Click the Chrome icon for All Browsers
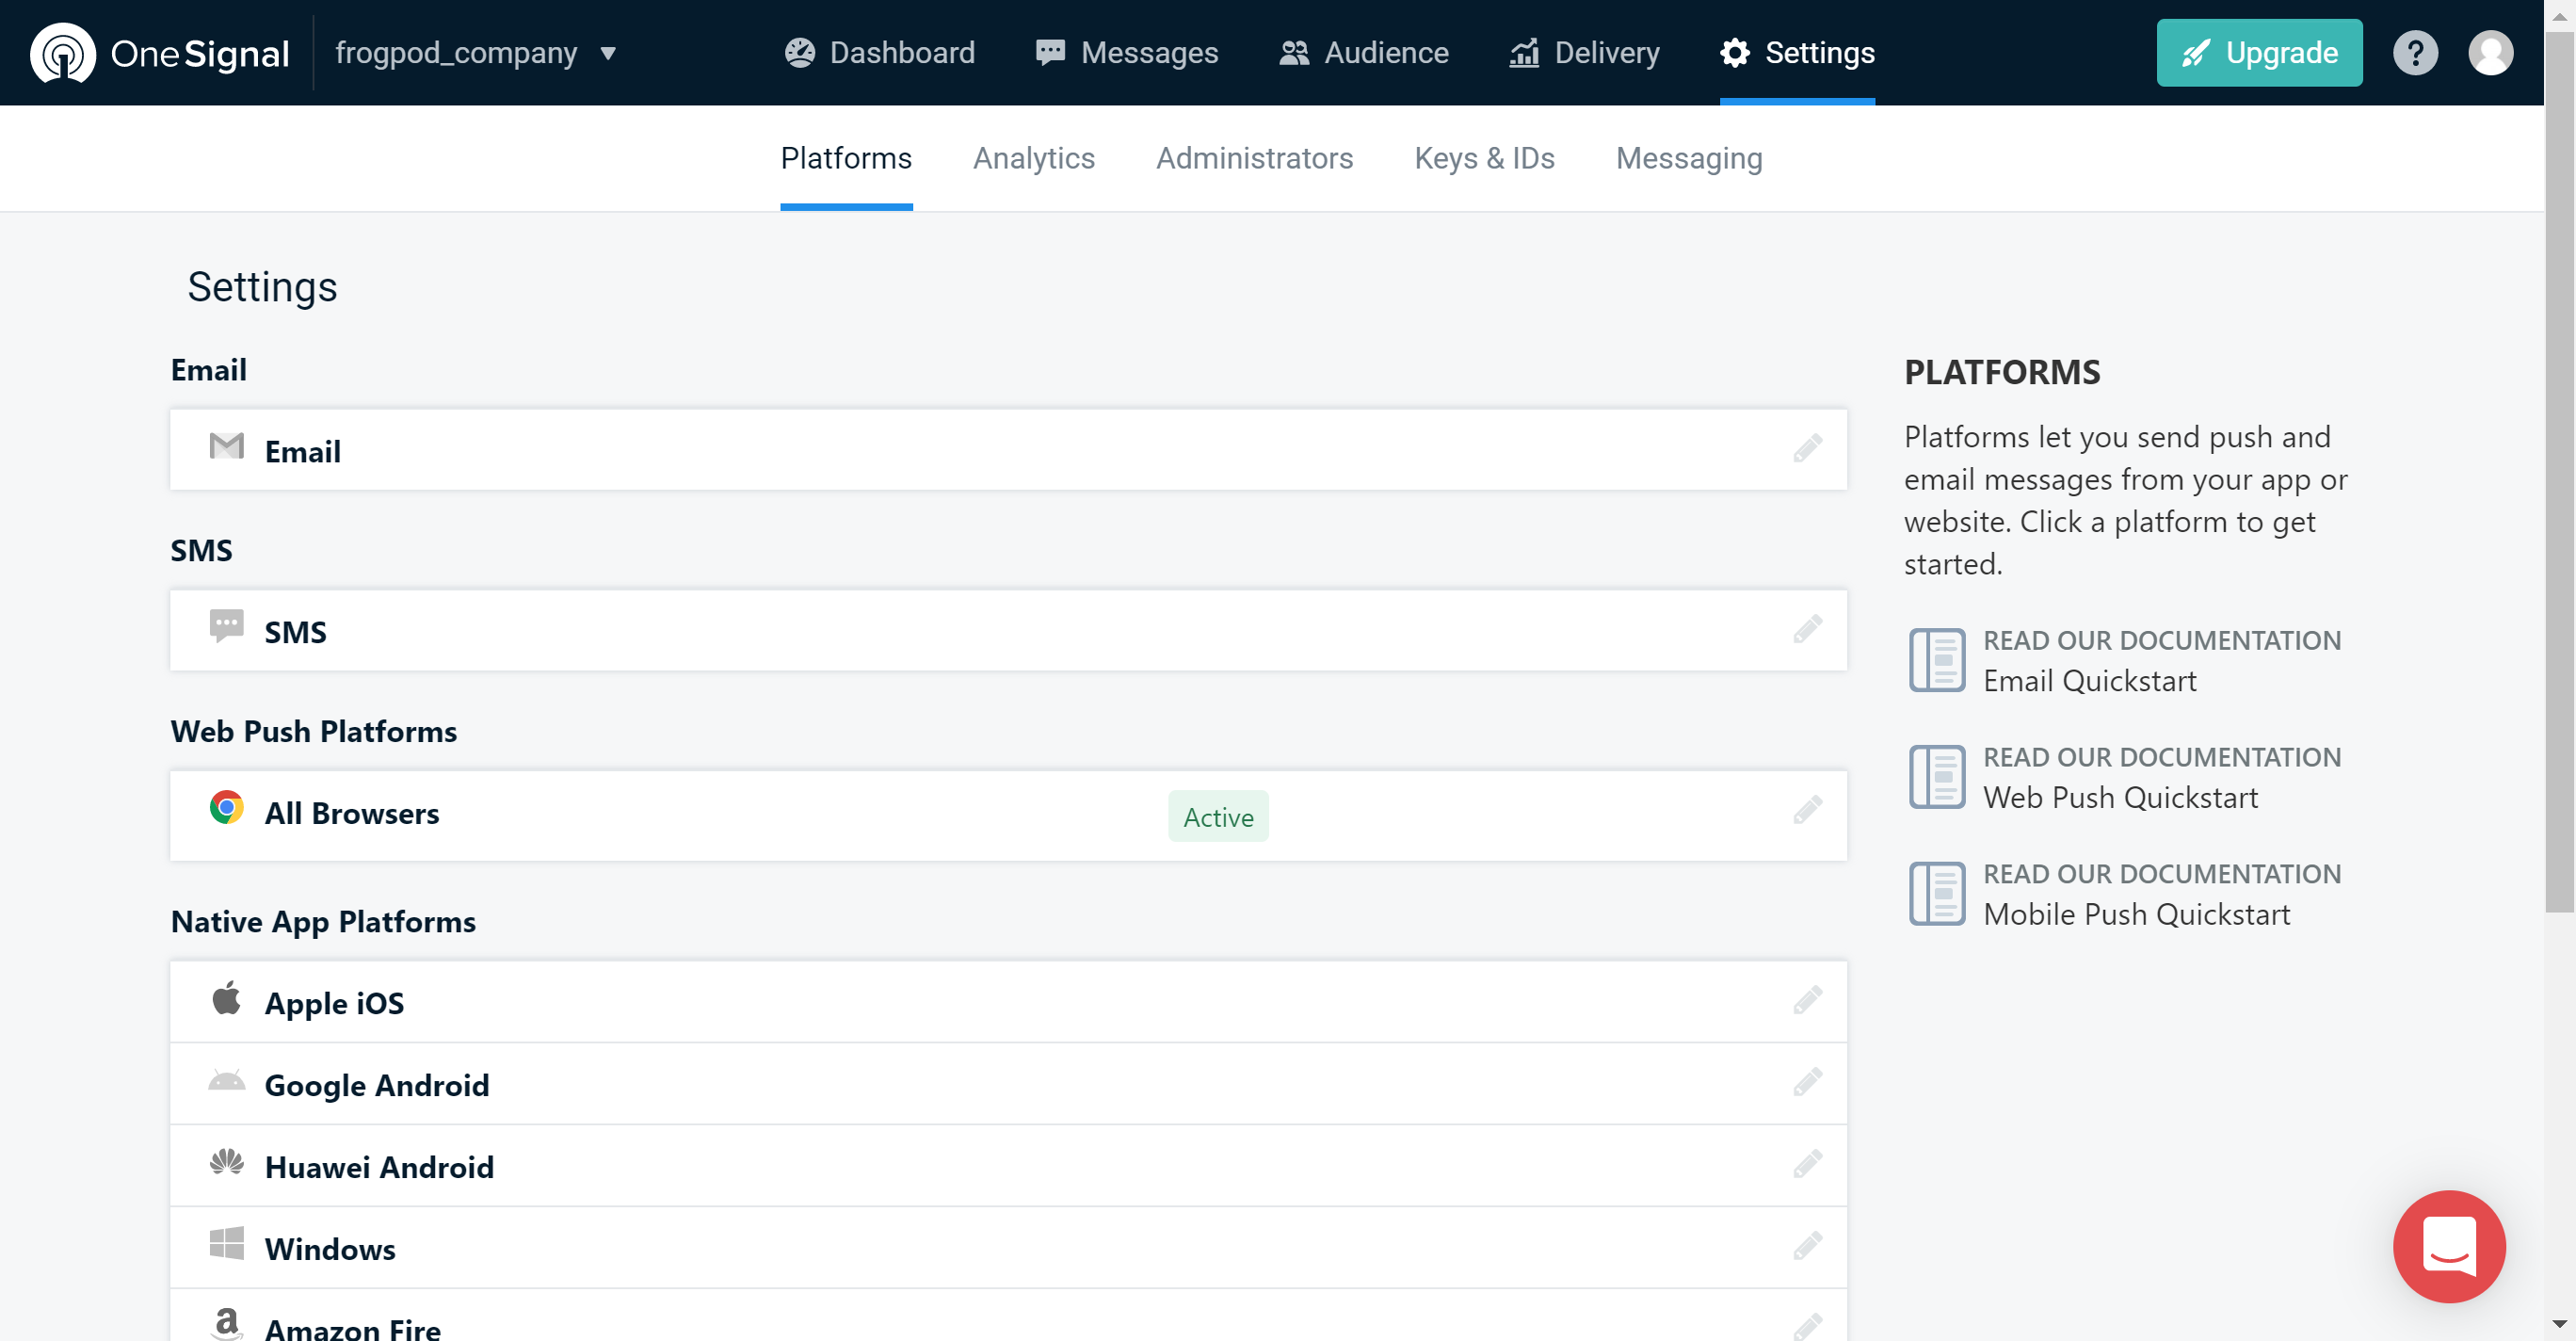Screen dimensions: 2576x1341 tap(227, 807)
